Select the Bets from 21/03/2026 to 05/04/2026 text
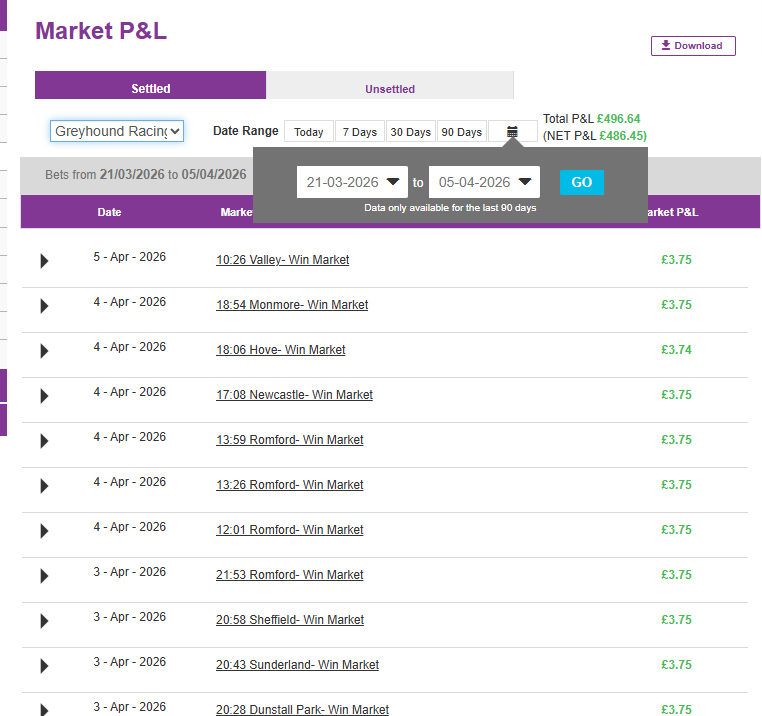The width and height of the screenshot is (762, 716). tap(146, 175)
